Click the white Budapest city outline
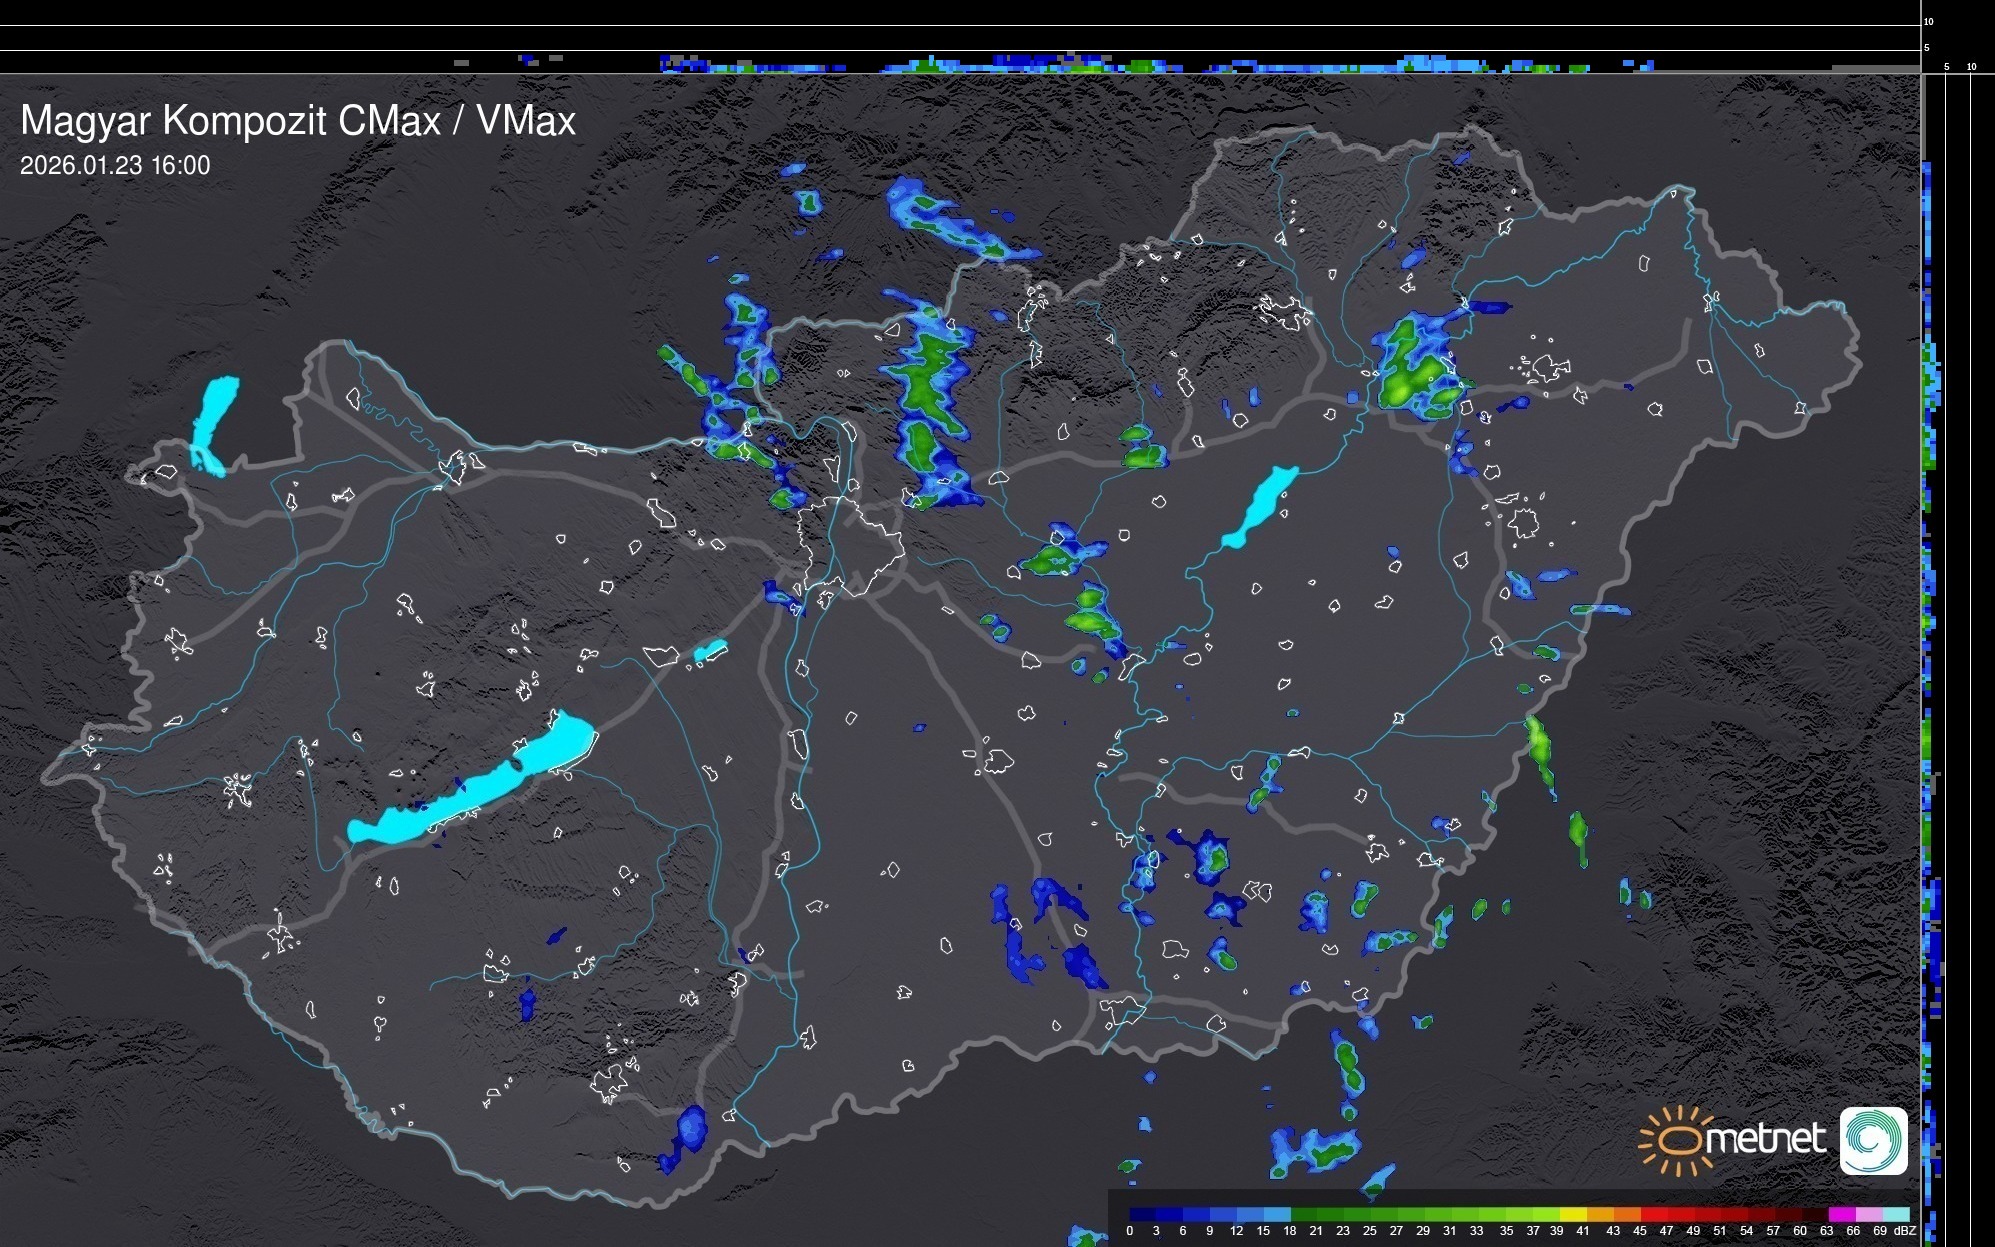1995x1247 pixels. coord(850,545)
